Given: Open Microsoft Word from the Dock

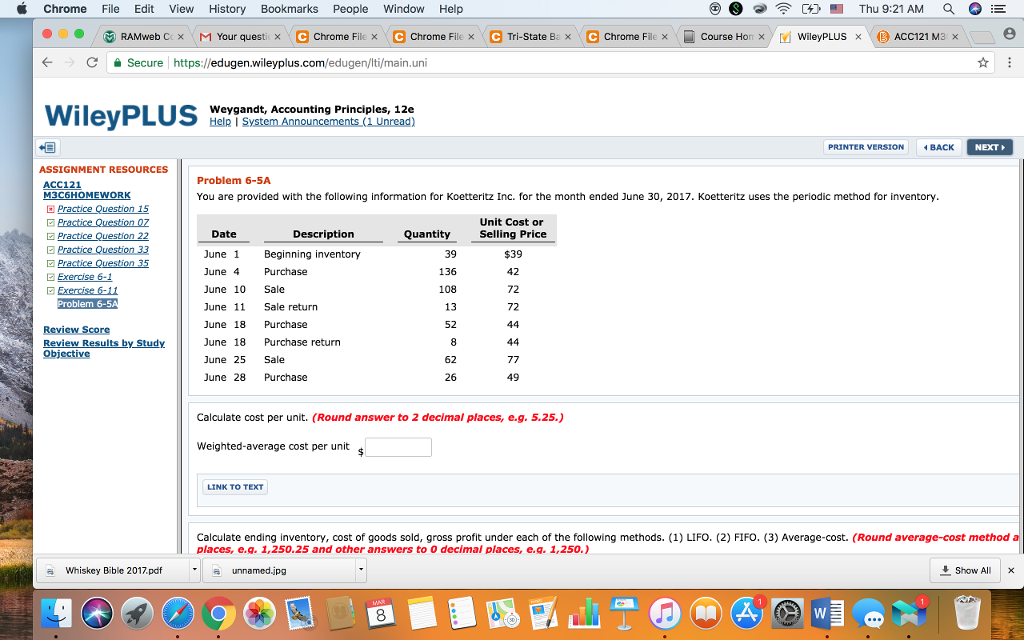Looking at the screenshot, I should [x=827, y=614].
